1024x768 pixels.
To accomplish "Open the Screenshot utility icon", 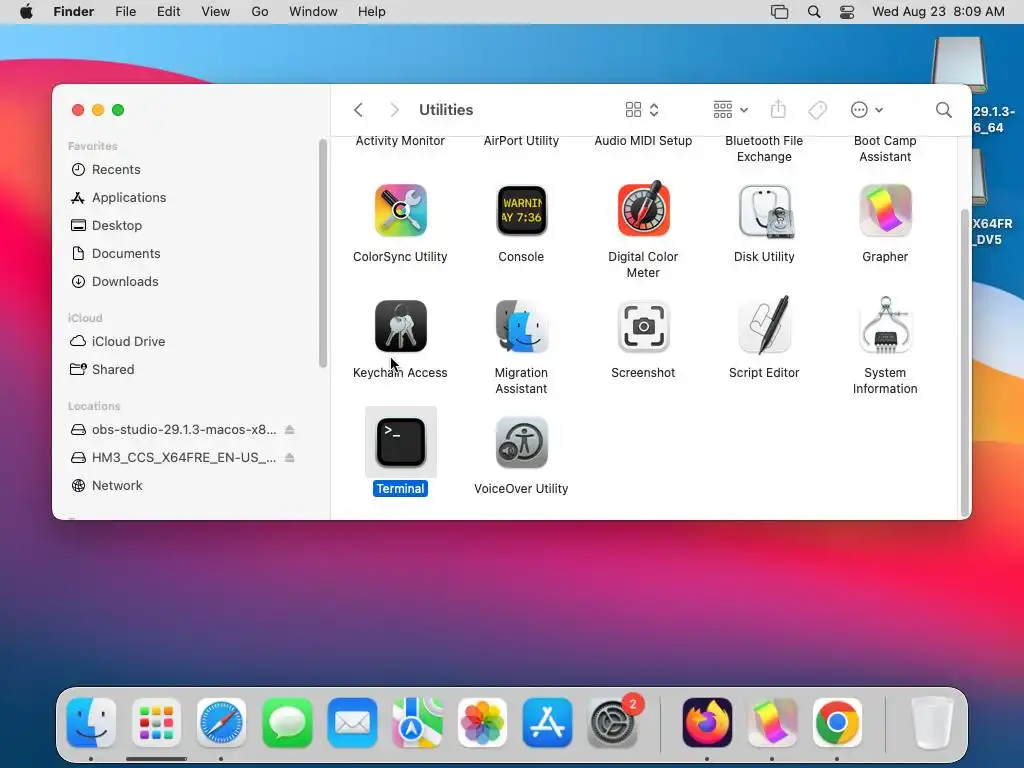I will (x=643, y=326).
